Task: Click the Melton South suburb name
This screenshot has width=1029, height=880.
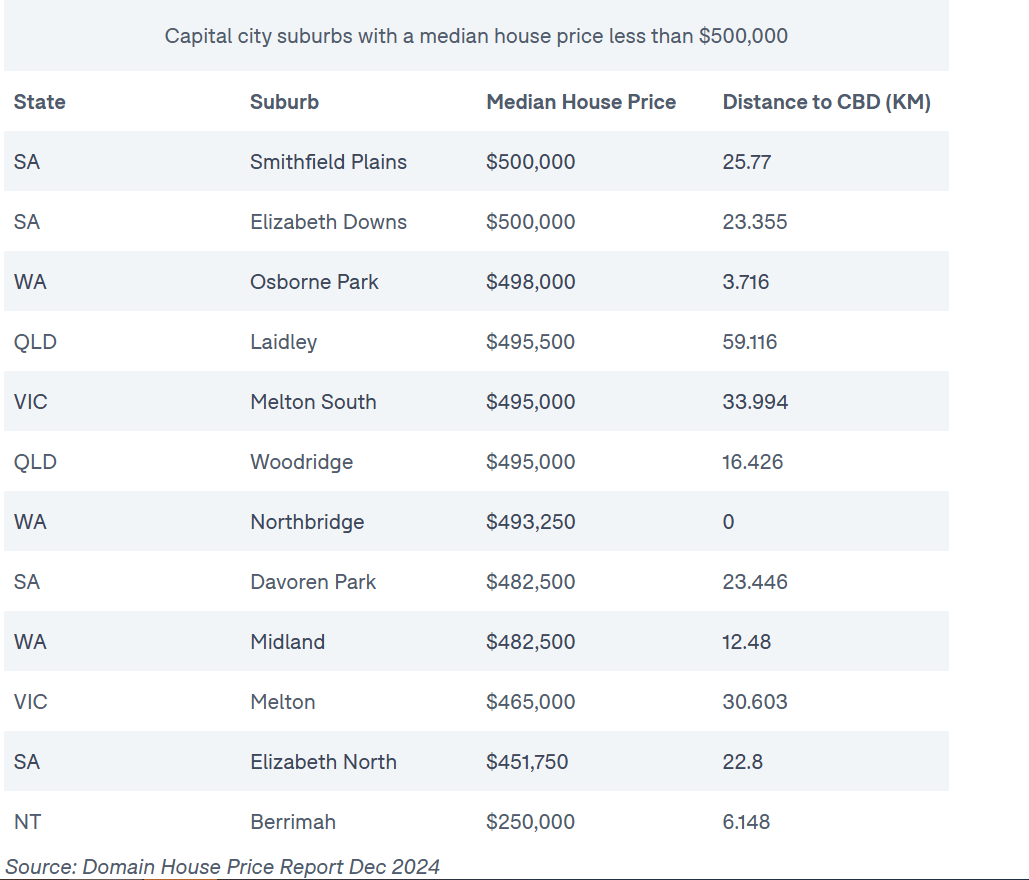Action: coord(313,402)
